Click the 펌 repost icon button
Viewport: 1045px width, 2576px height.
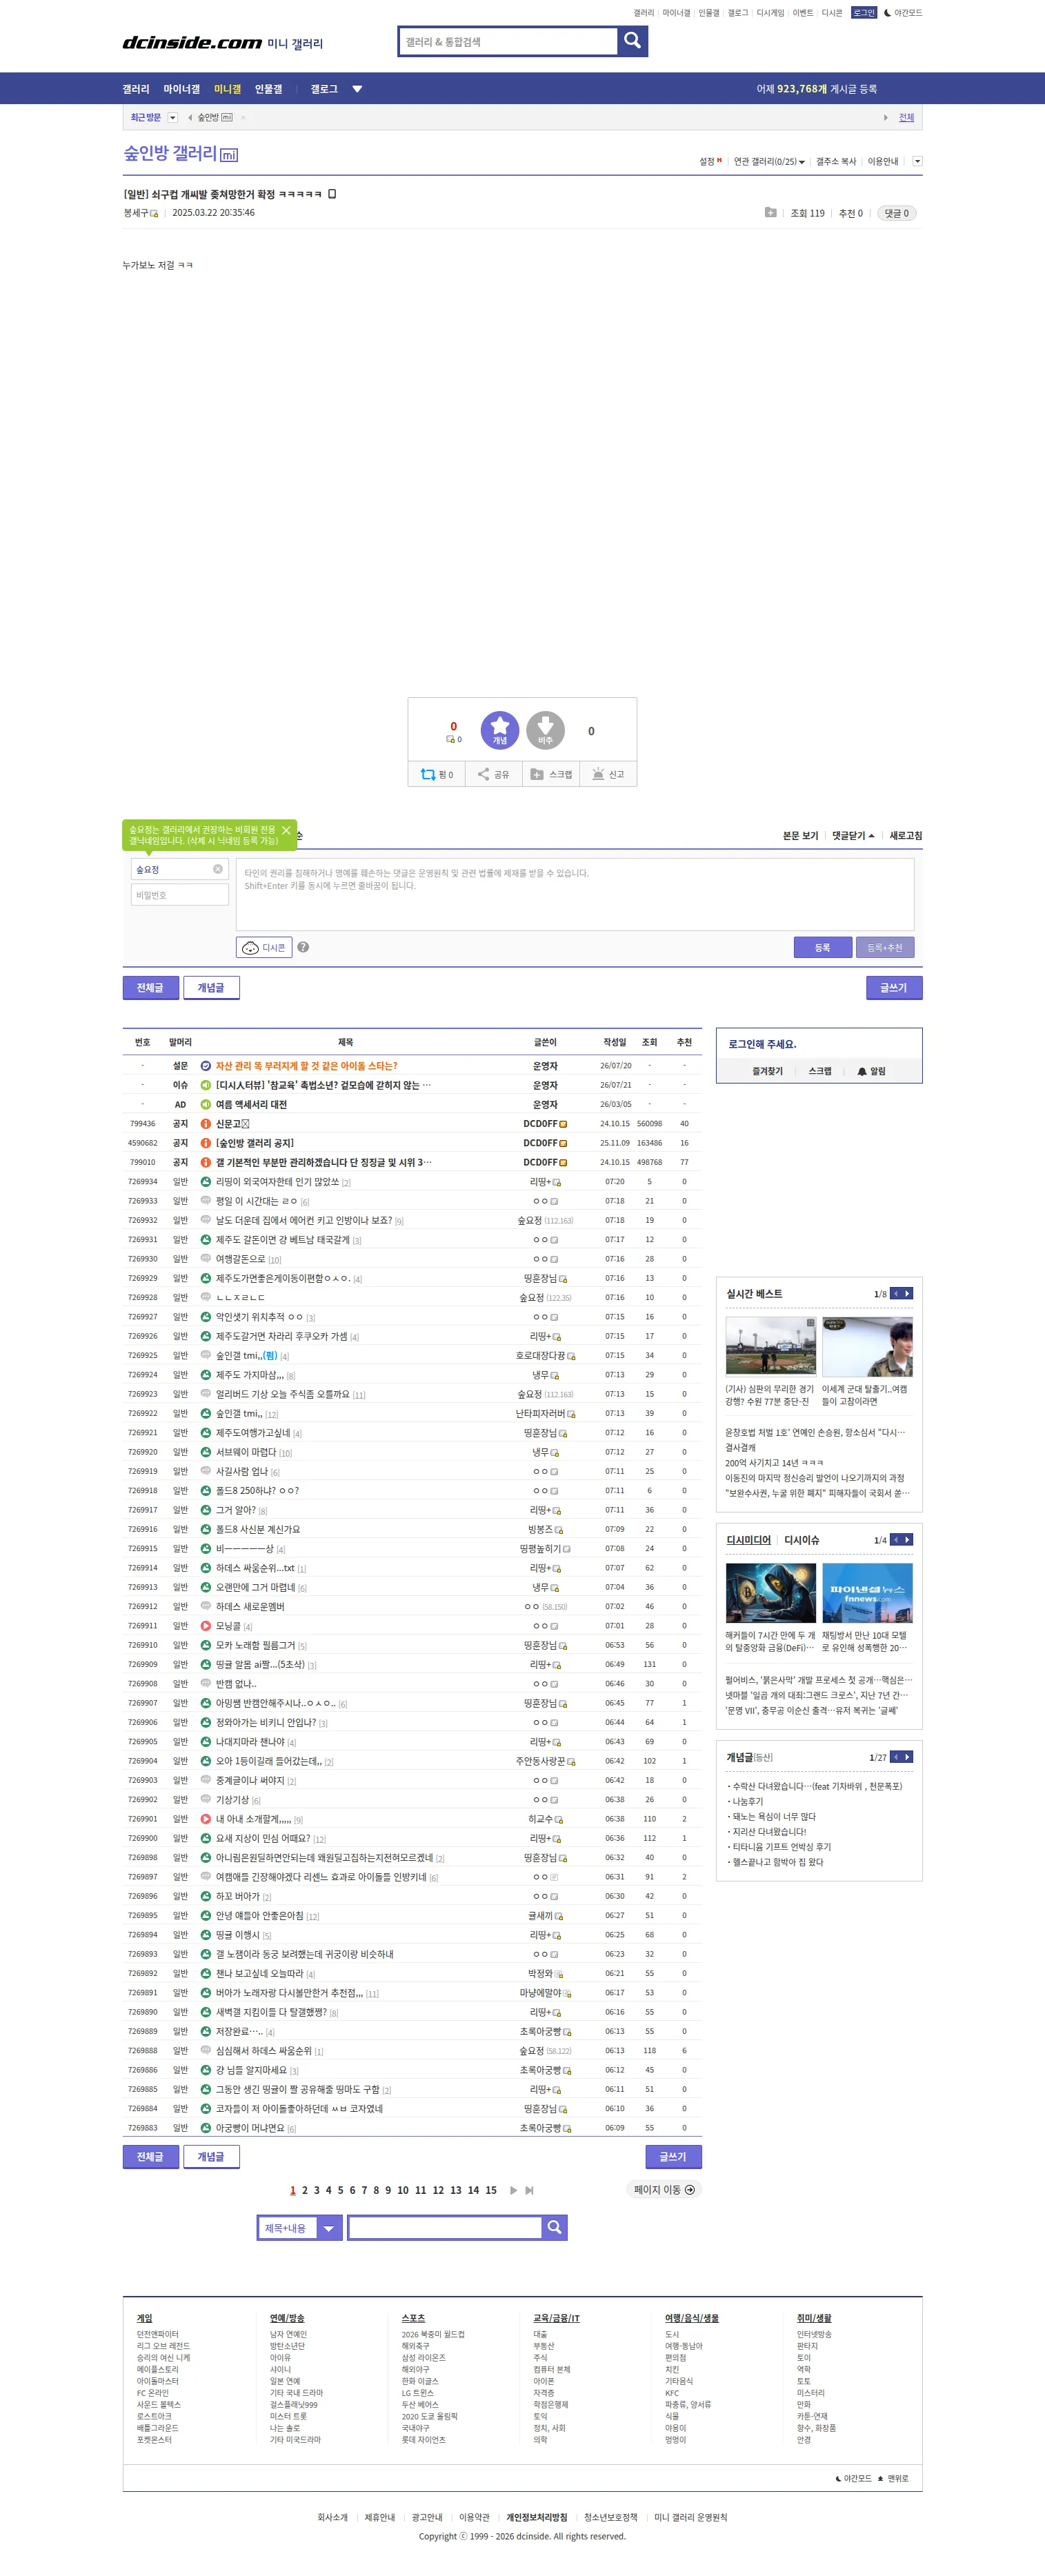pyautogui.click(x=437, y=774)
